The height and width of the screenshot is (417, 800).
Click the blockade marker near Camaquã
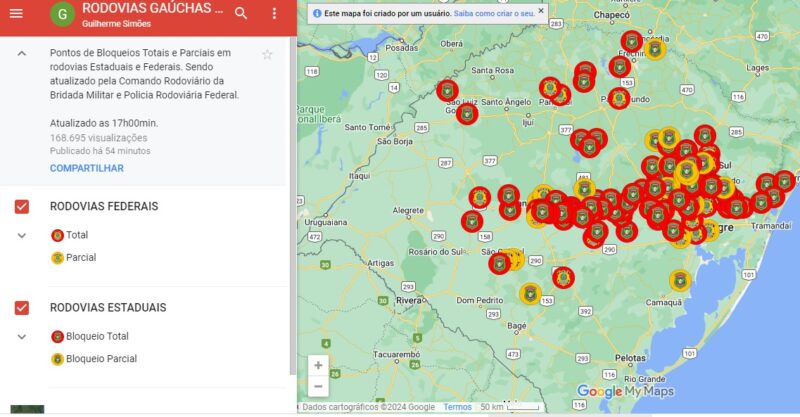click(682, 281)
